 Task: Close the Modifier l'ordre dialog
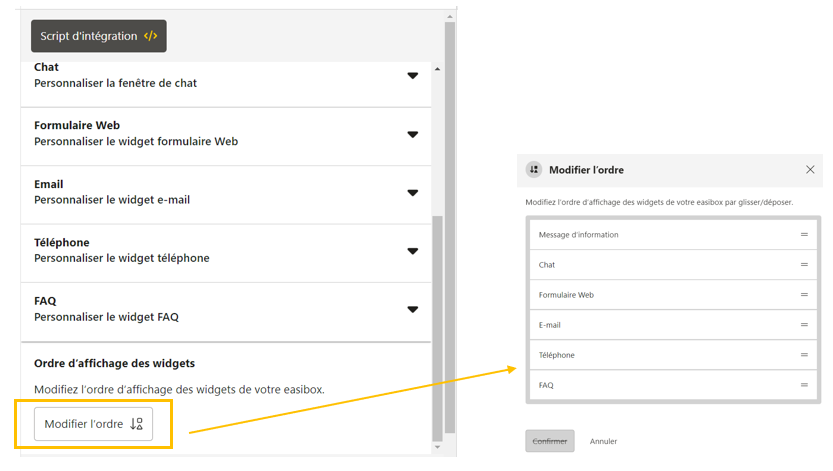pyautogui.click(x=810, y=170)
